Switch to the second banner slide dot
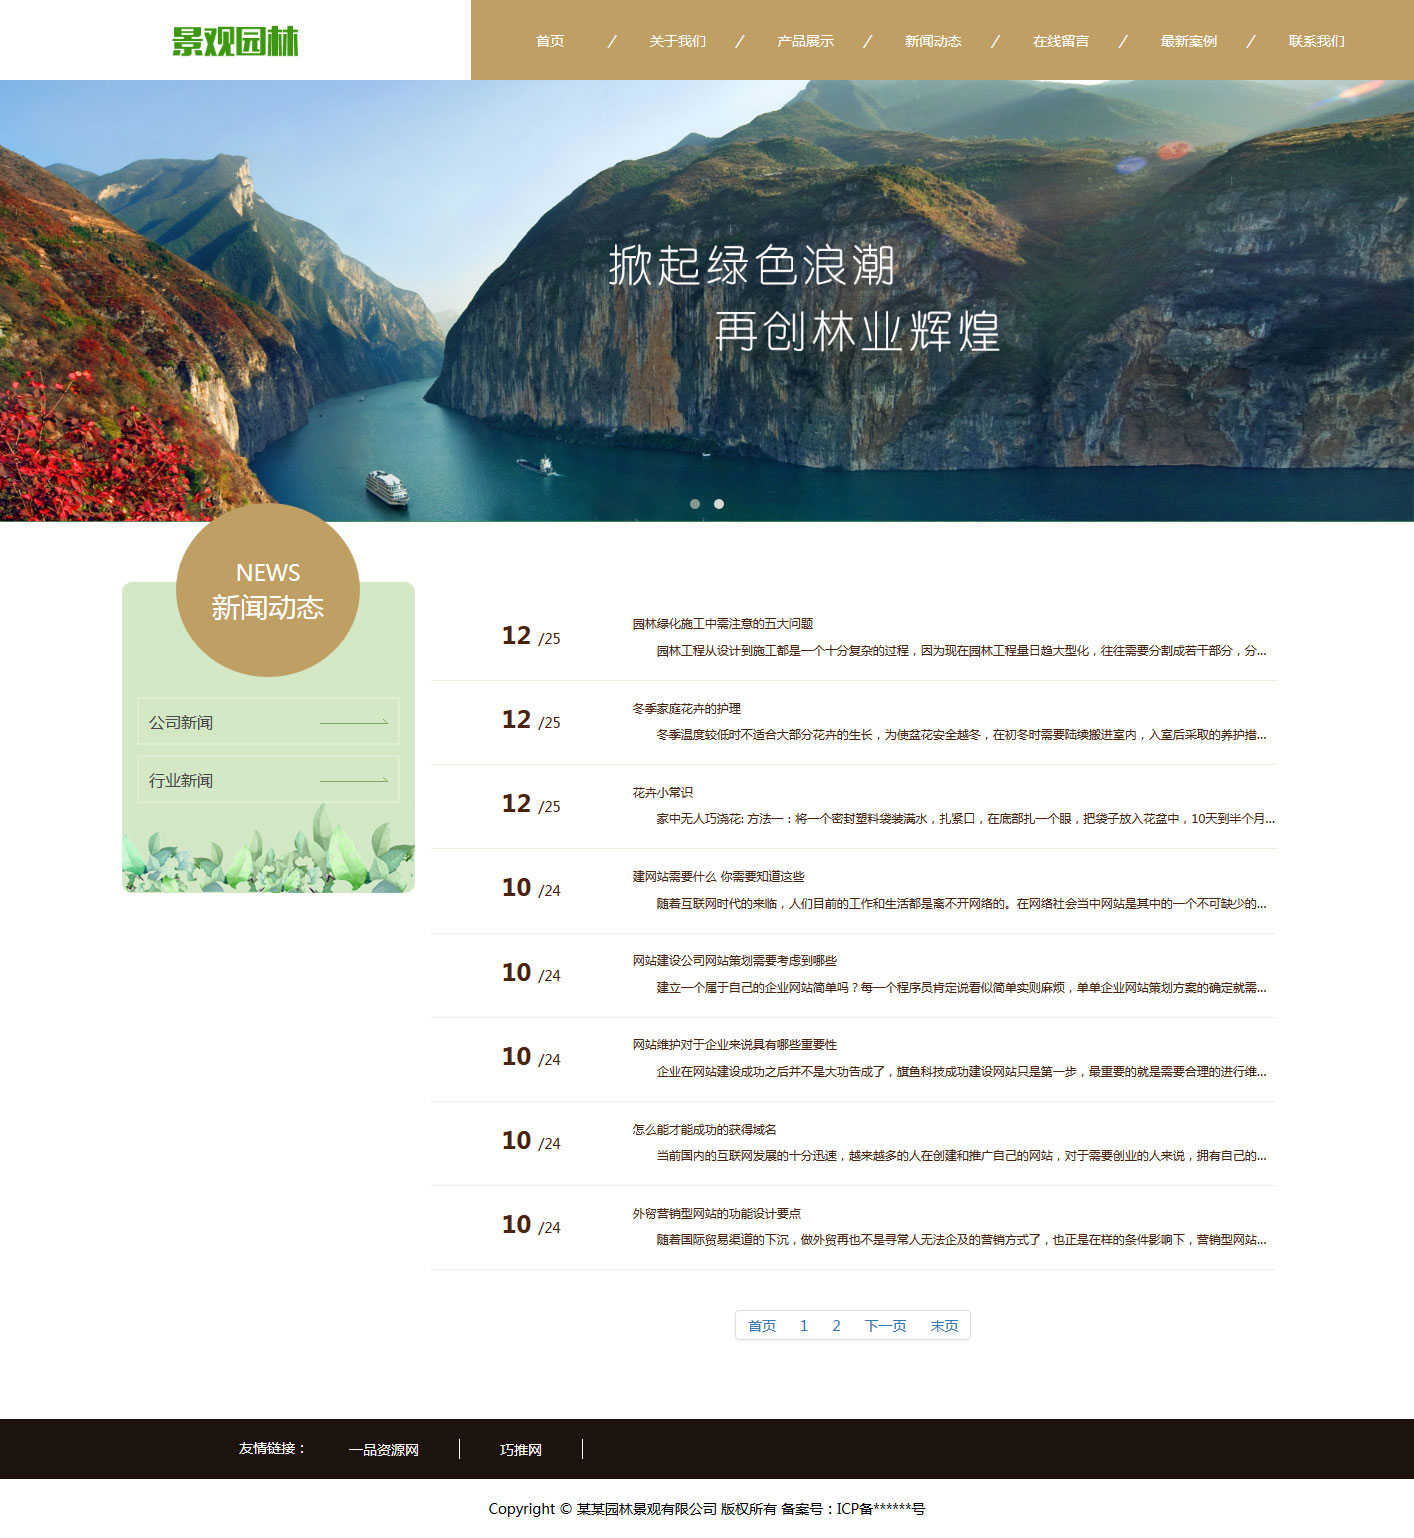 pyautogui.click(x=719, y=504)
